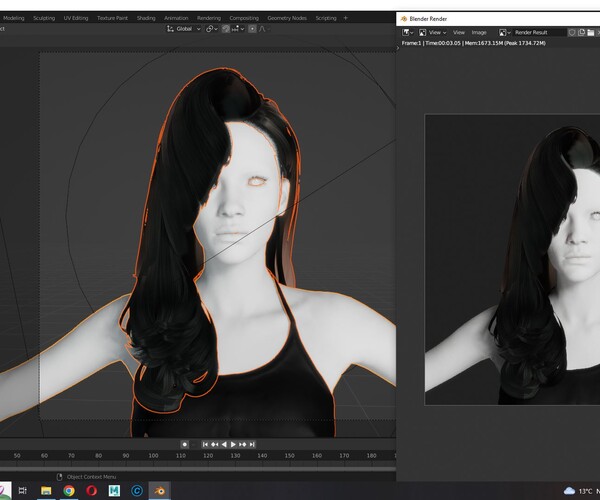Select frame 60 on the timeline ruler
This screenshot has width=600, height=500.
pyautogui.click(x=44, y=456)
